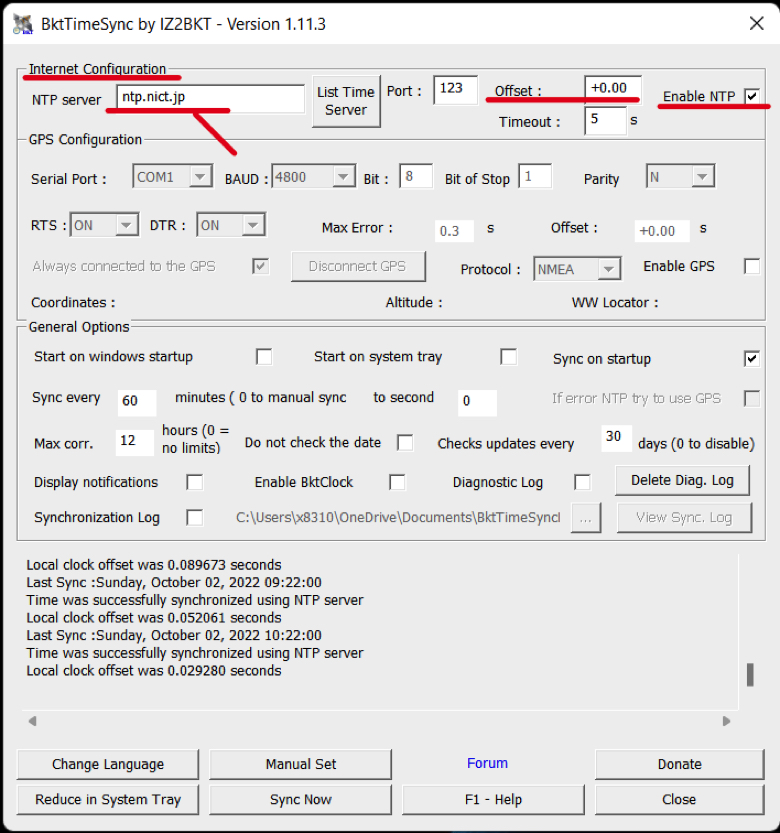Click the Bit of Stop field

coord(535,176)
